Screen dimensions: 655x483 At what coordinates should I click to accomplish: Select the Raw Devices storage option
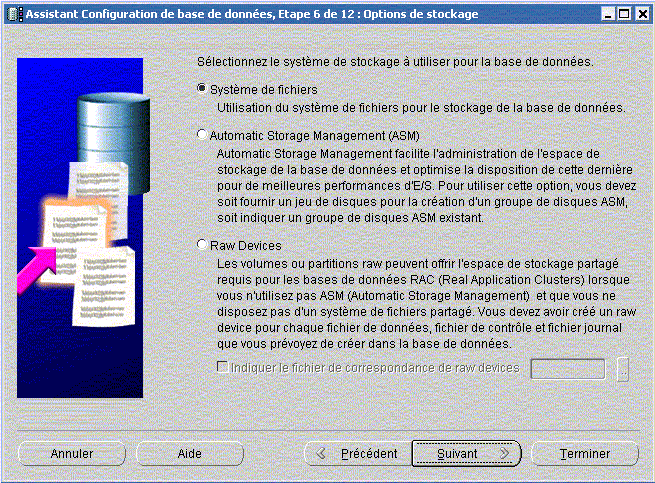click(x=203, y=245)
